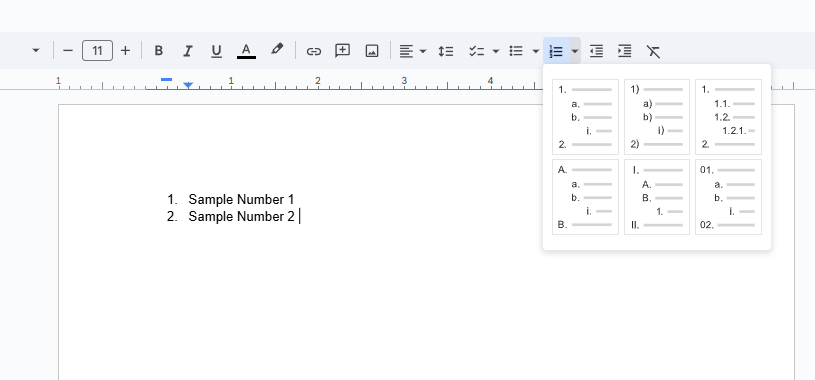Insert an image with the picture icon
The height and width of the screenshot is (380, 815).
[372, 51]
